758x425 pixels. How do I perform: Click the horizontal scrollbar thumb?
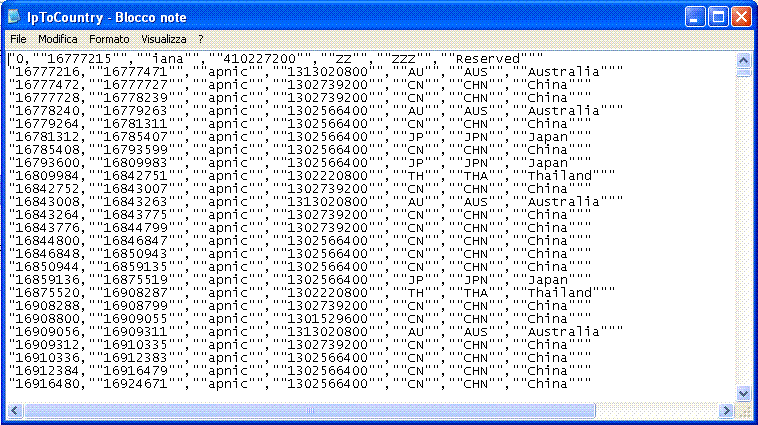[309, 410]
